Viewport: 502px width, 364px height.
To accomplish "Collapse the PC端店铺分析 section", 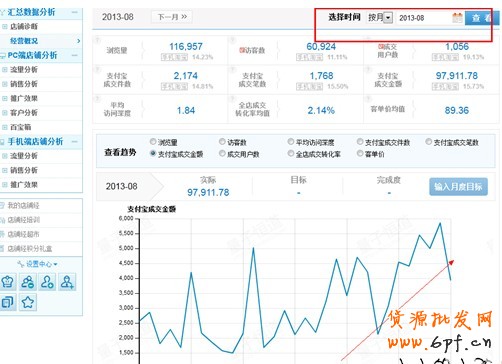I will click(x=75, y=55).
